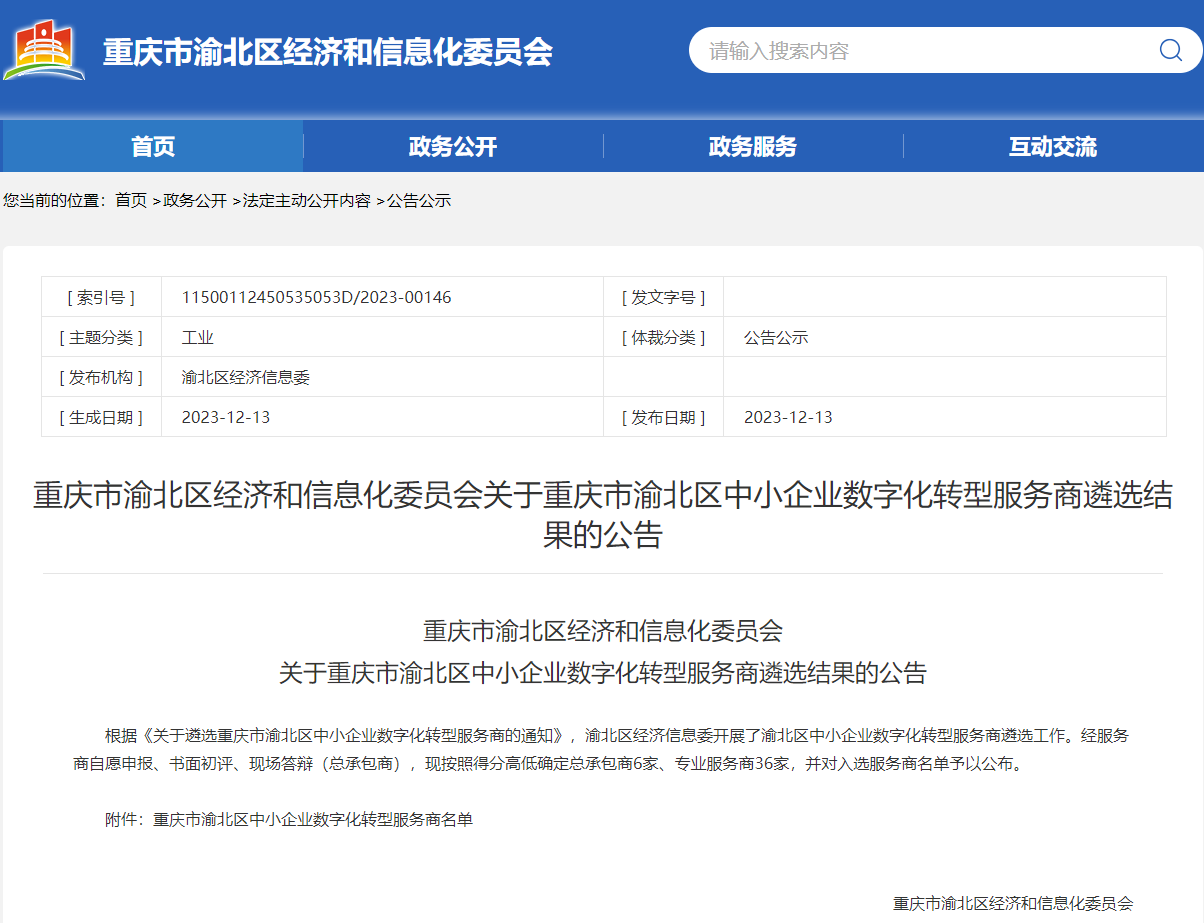This screenshot has width=1204, height=923.
Task: Open the 政务服务 navigation tab
Action: (x=753, y=147)
